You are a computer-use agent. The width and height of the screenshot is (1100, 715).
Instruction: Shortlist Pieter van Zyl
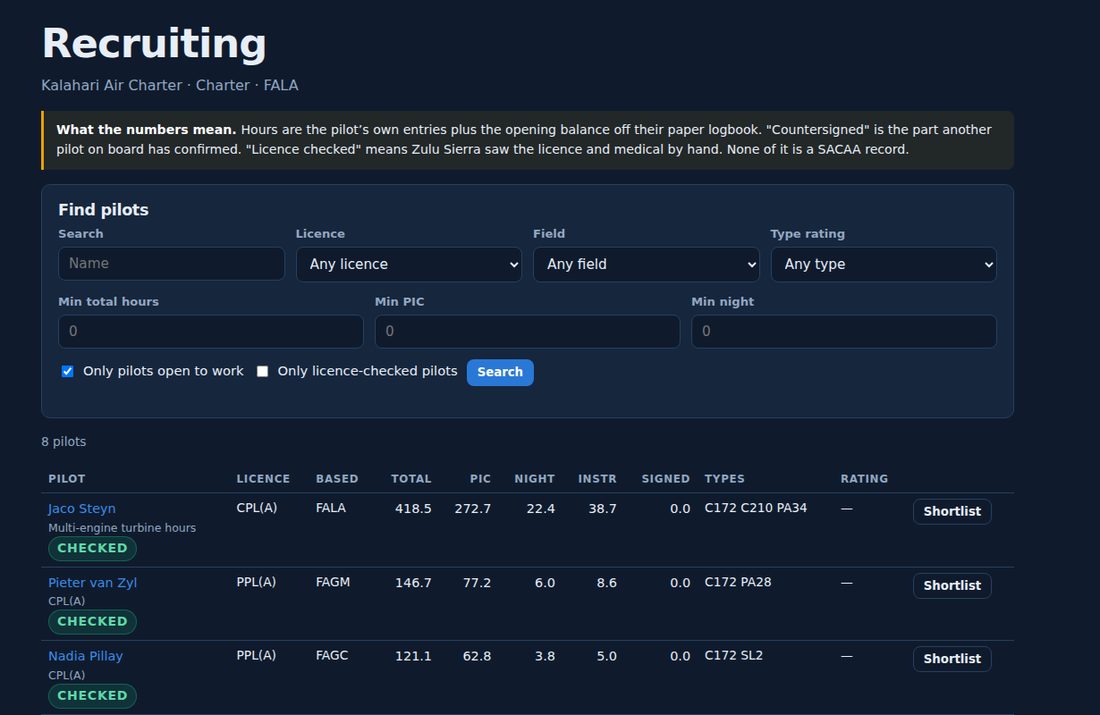[952, 585]
